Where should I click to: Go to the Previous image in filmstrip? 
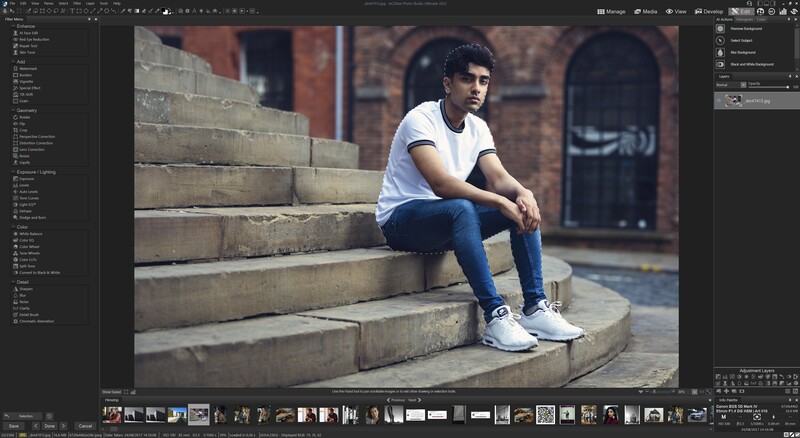396,400
